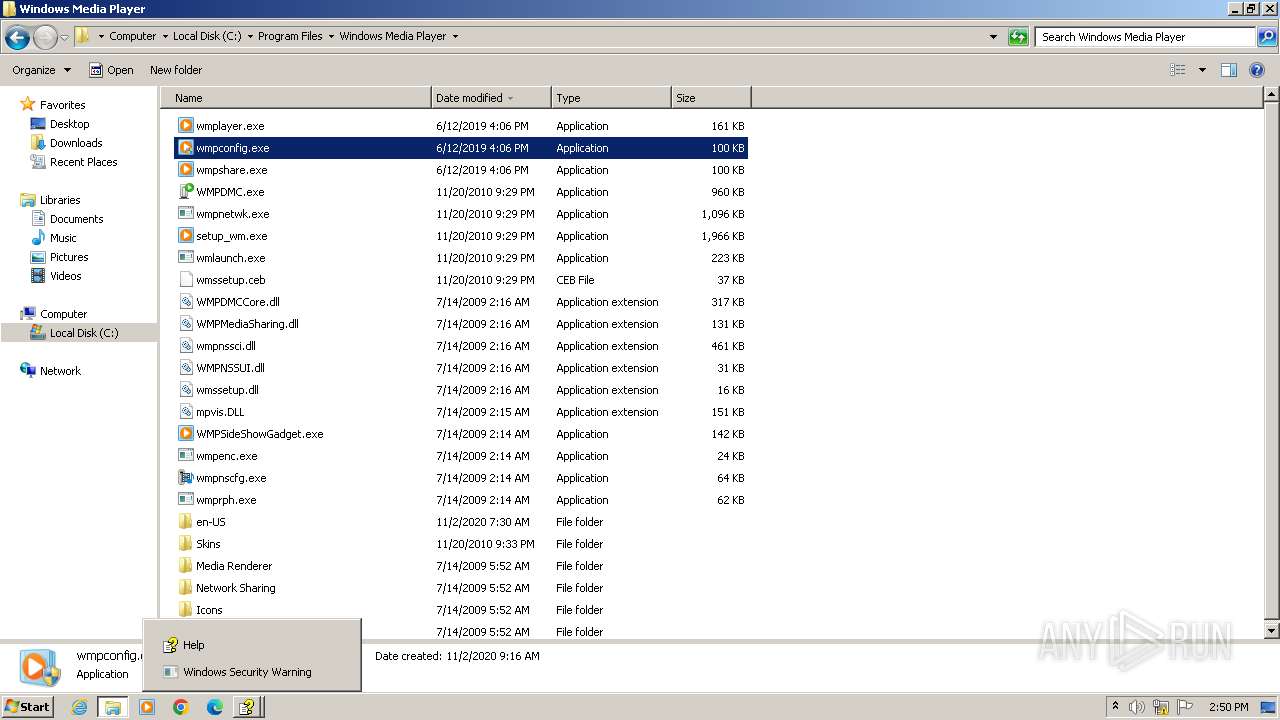Image resolution: width=1280 pixels, height=720 pixels.
Task: Toggle the preview pane icon
Action: click(1229, 70)
